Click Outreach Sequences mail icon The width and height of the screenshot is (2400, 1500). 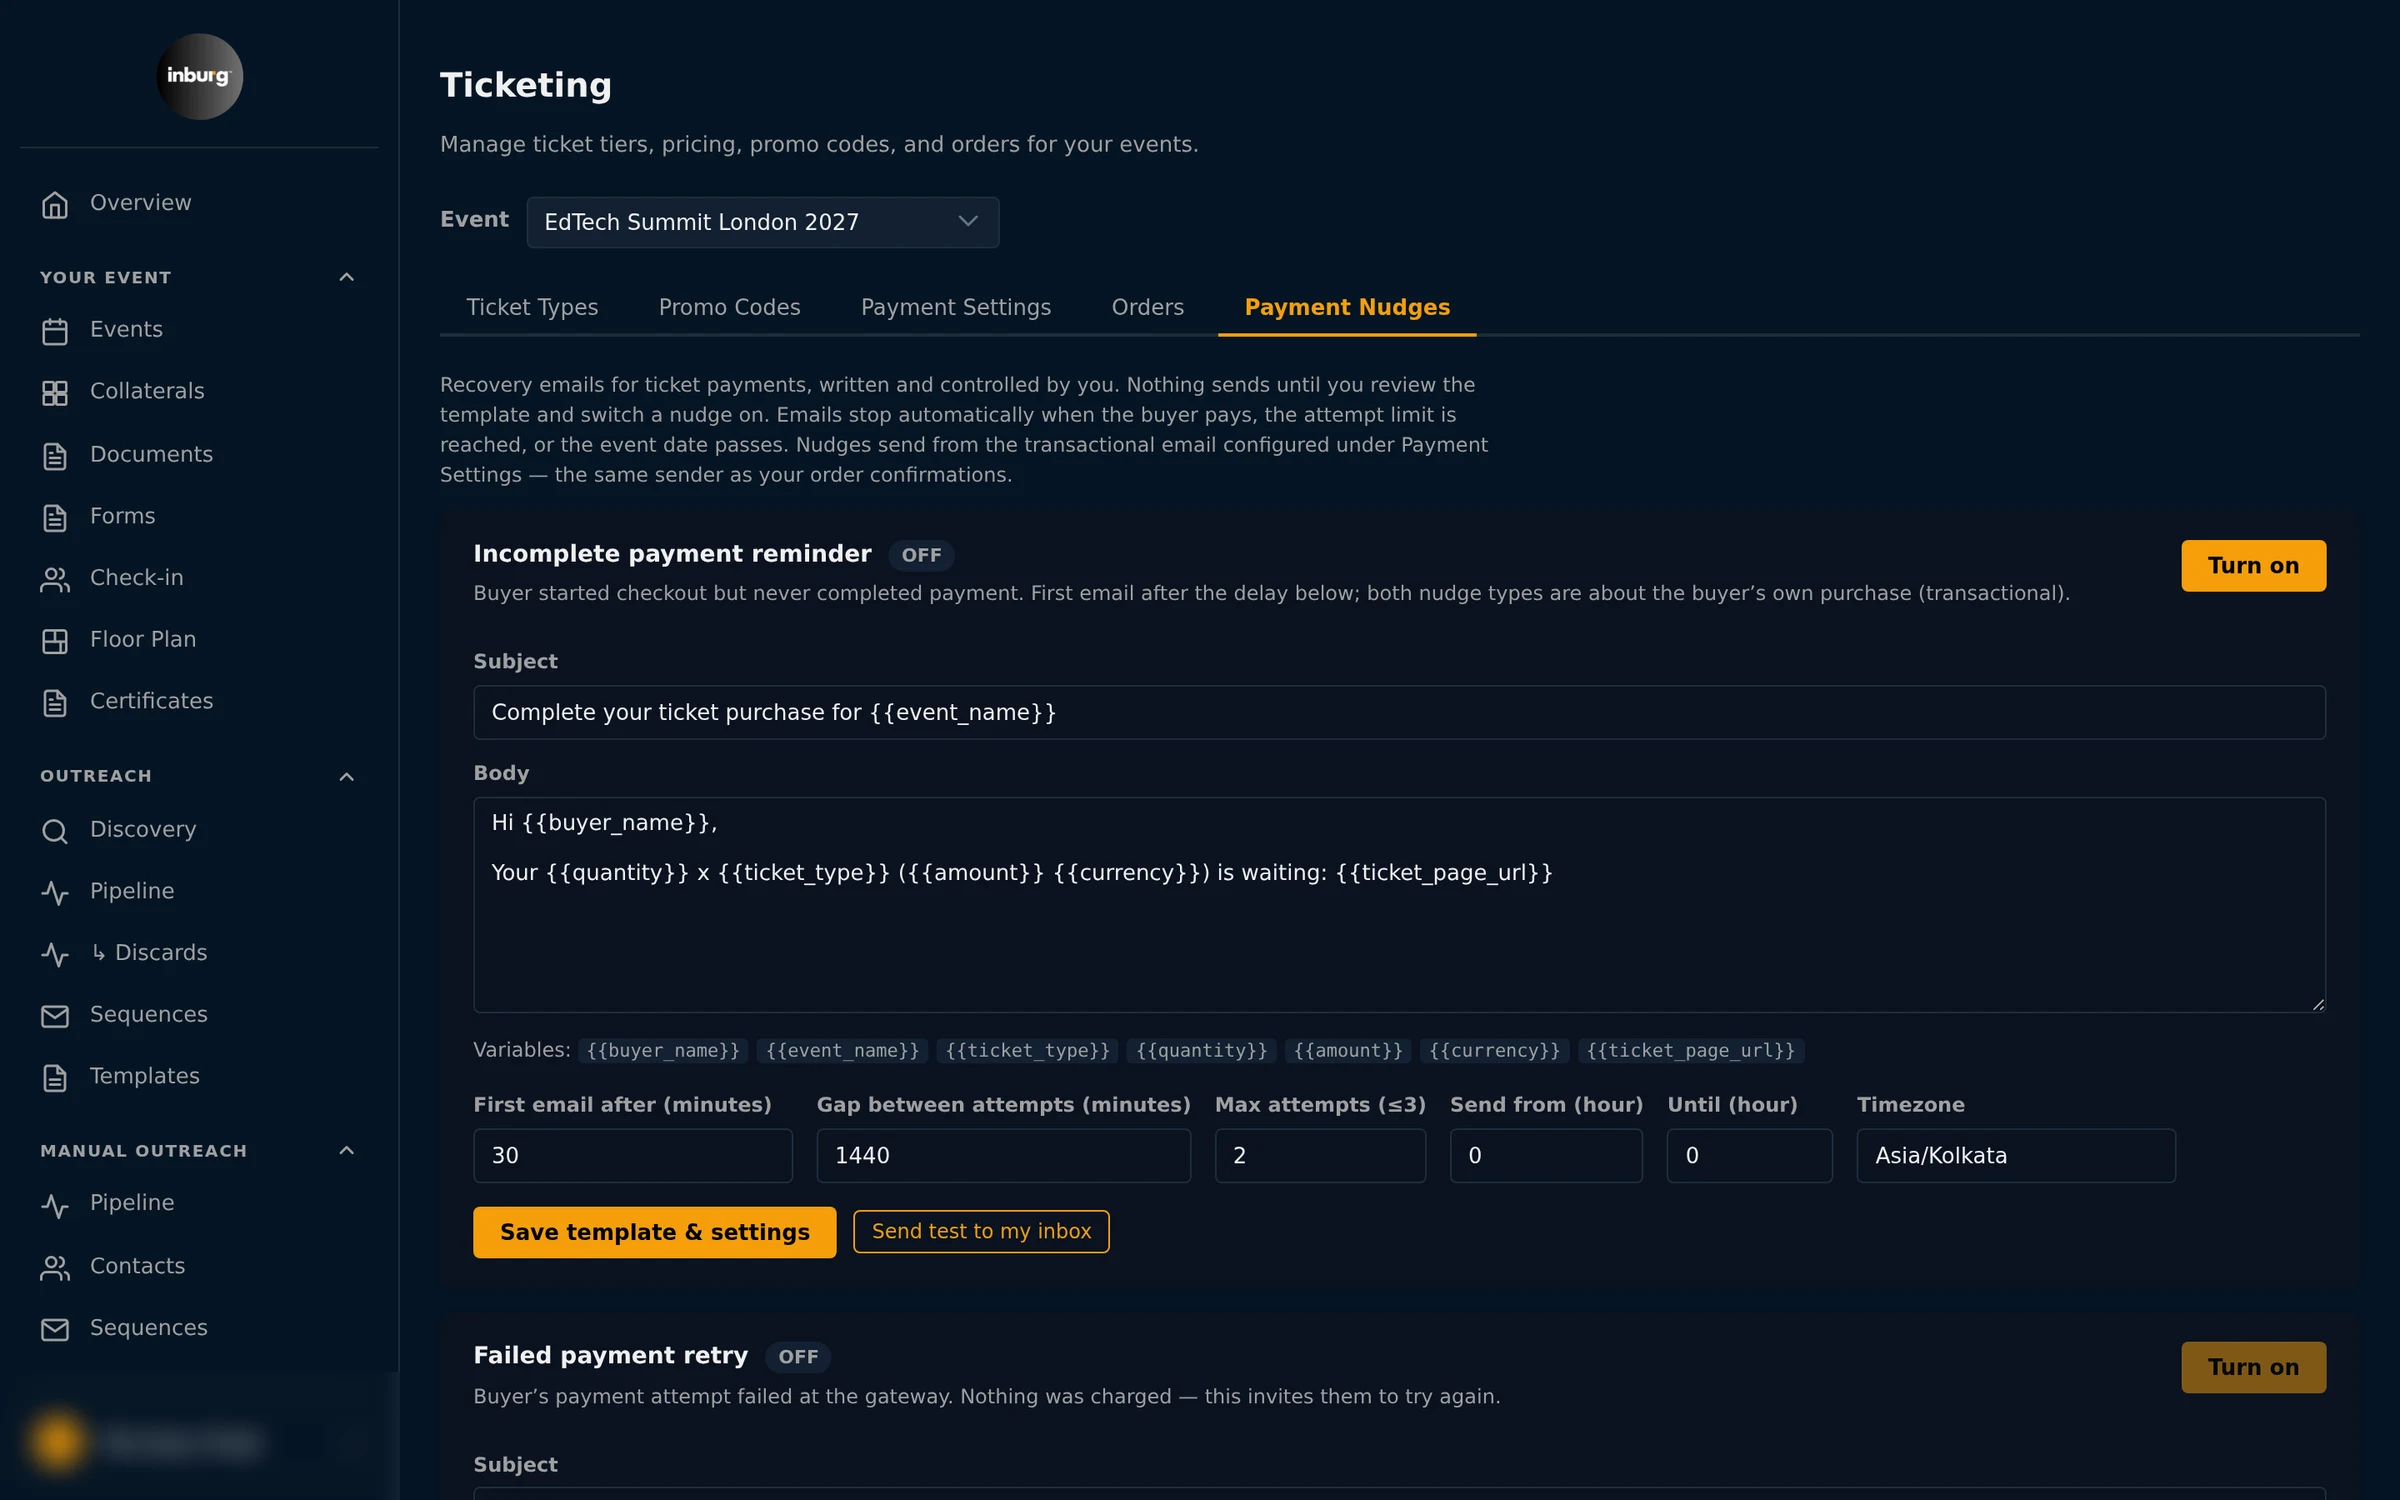point(55,1015)
